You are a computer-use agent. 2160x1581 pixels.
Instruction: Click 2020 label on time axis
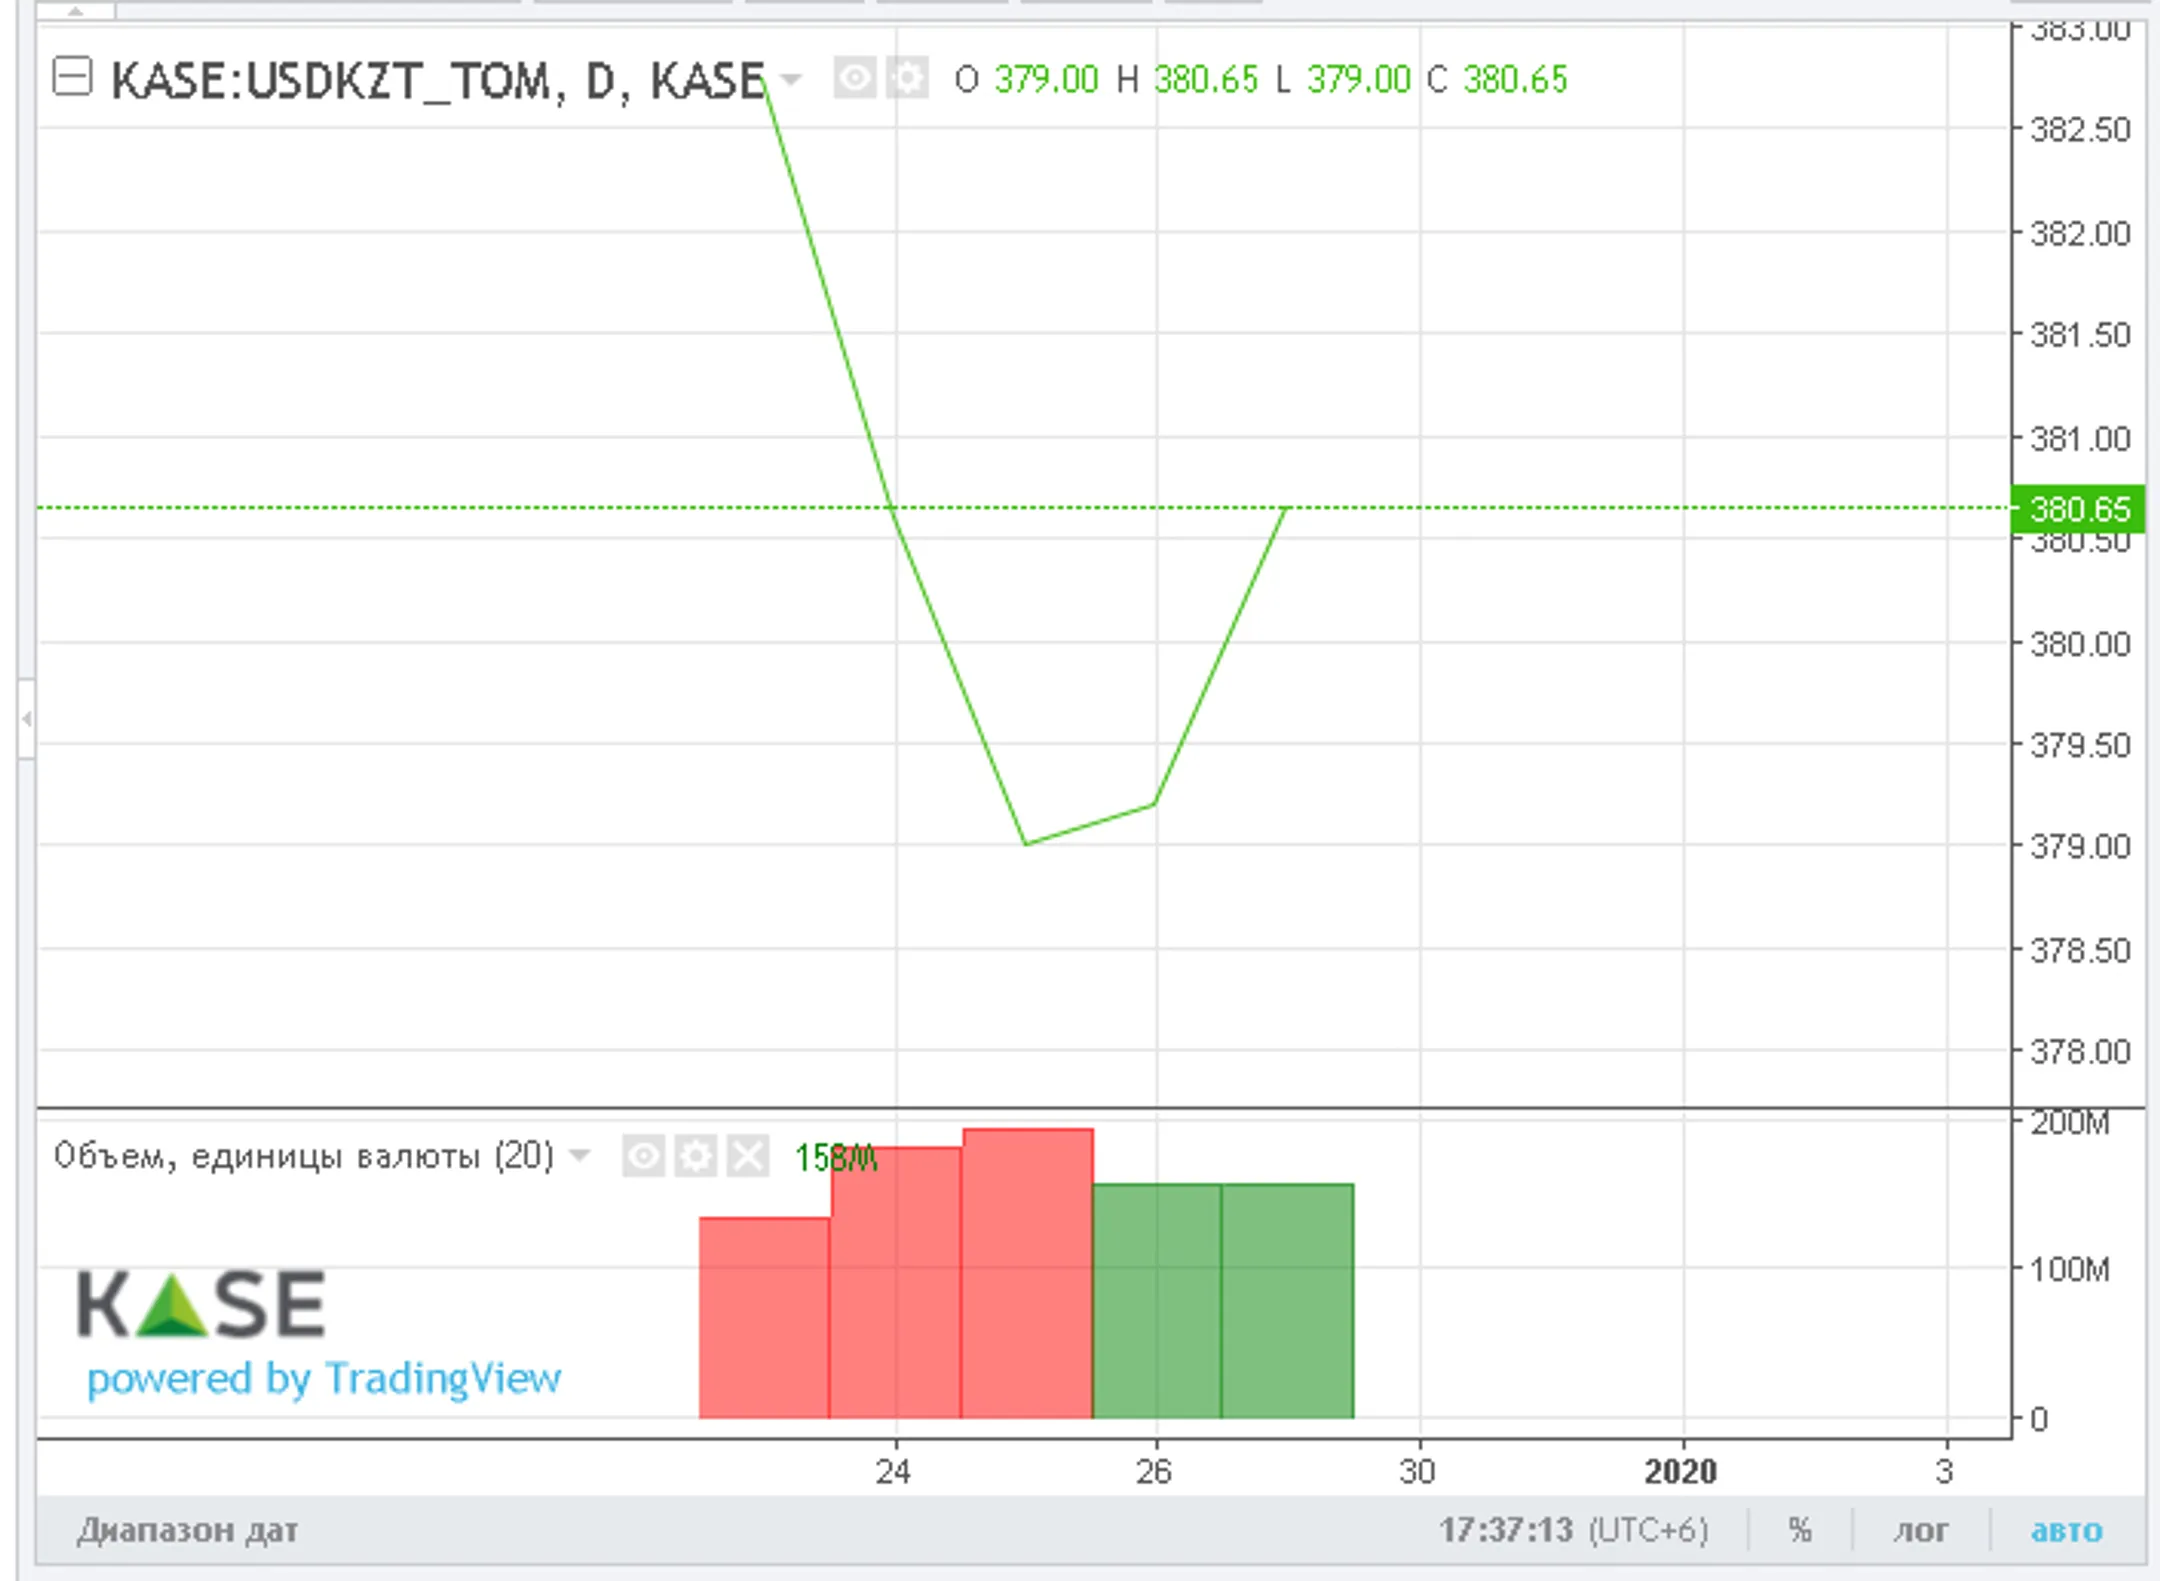(x=1680, y=1471)
